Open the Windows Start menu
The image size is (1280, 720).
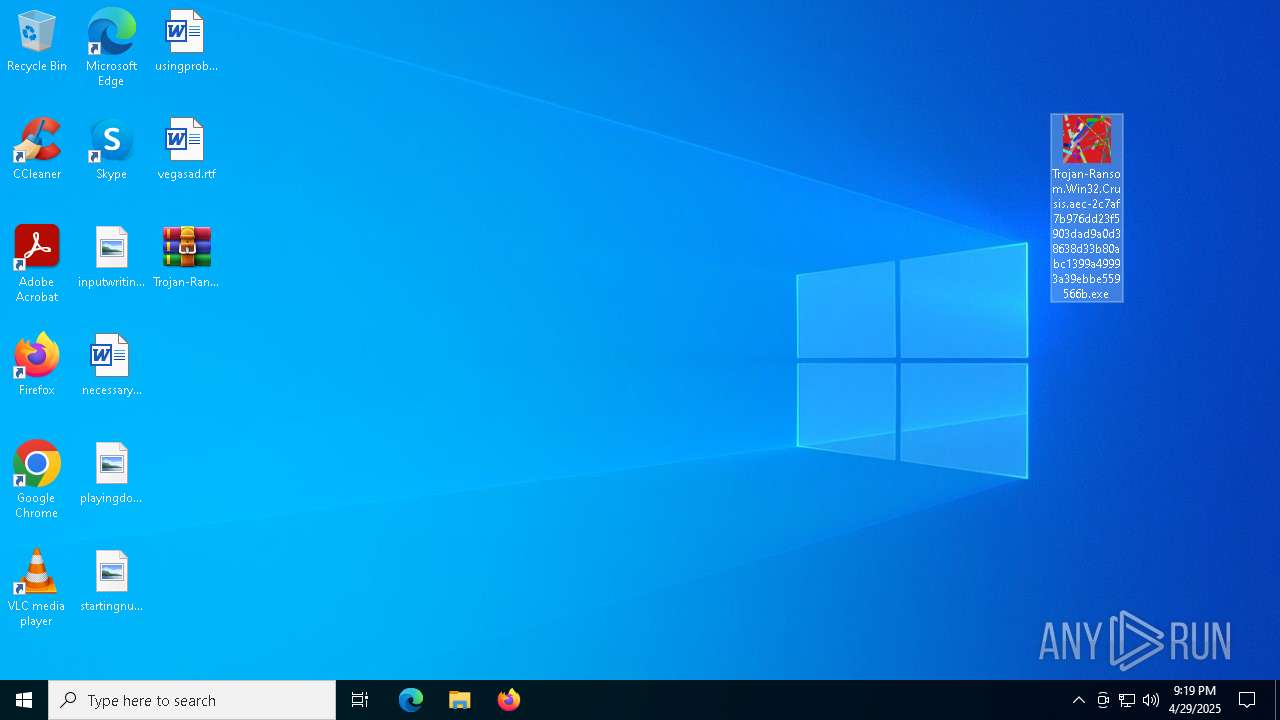point(24,700)
